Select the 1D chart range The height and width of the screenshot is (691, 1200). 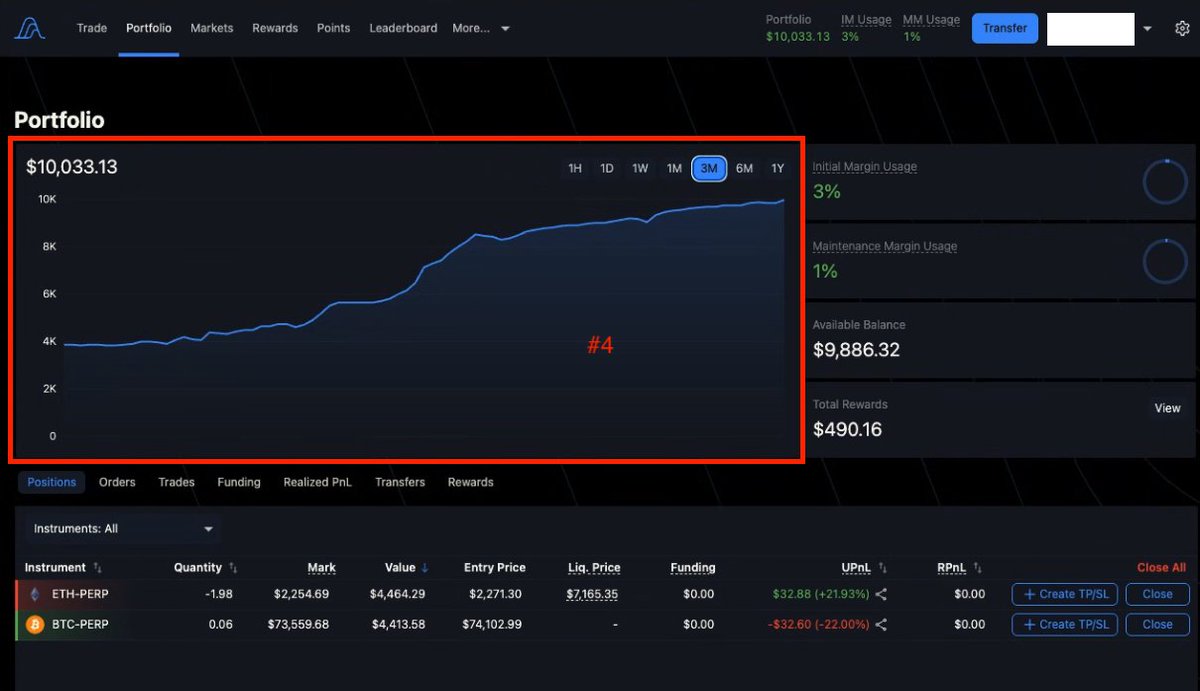click(607, 168)
